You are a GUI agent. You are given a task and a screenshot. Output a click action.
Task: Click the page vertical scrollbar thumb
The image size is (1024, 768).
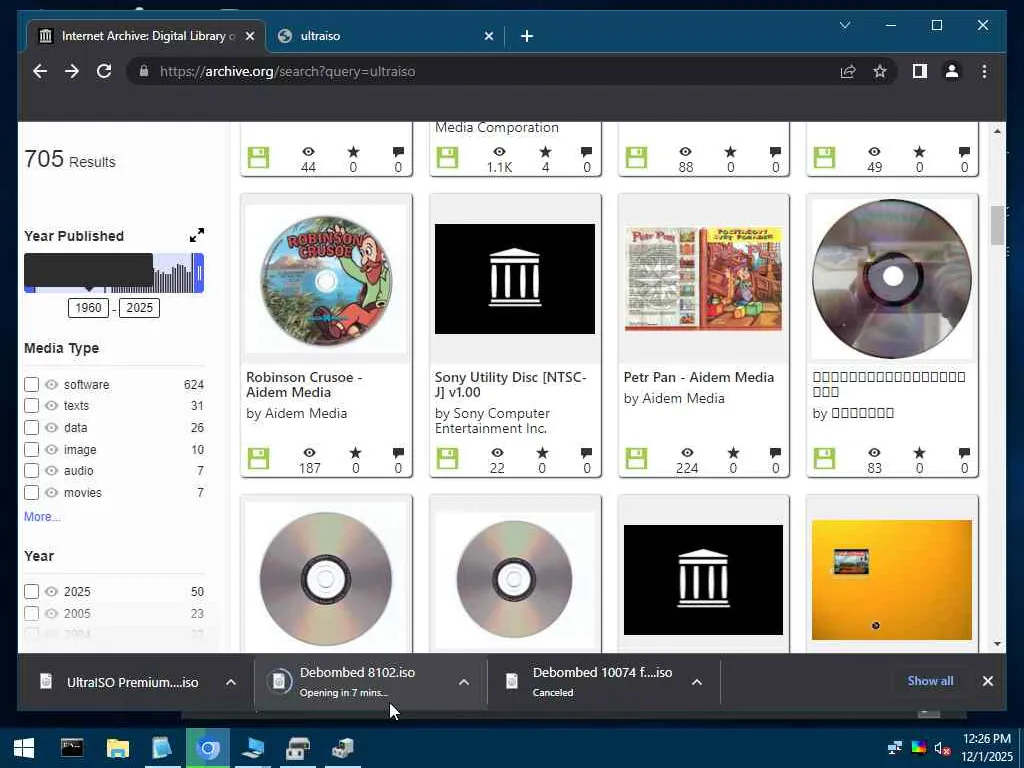click(x=997, y=225)
